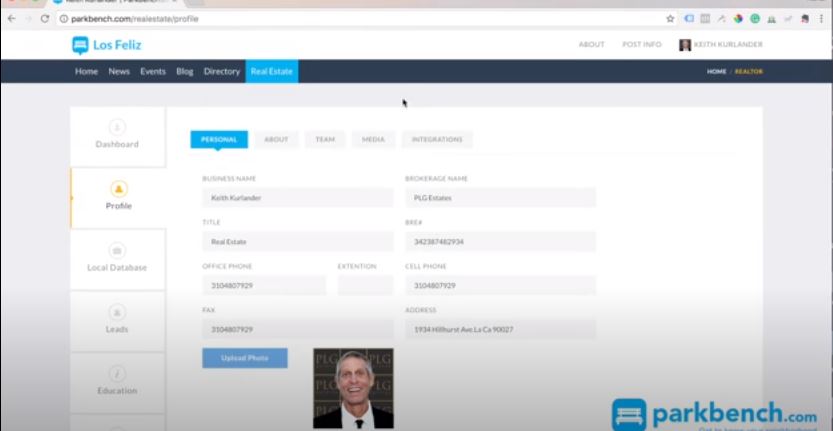833x431 pixels.
Task: Open Home in navigation bar
Action: click(87, 71)
